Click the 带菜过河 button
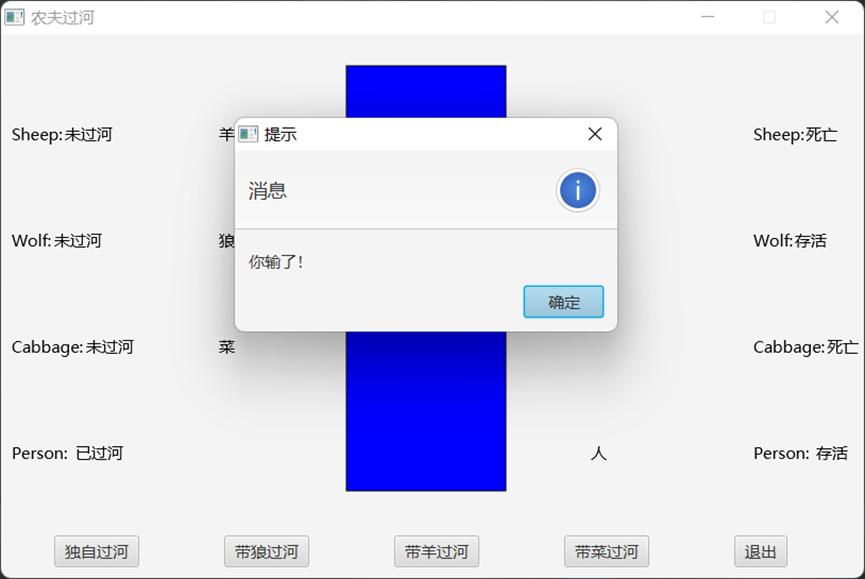The height and width of the screenshot is (579, 865). (x=606, y=551)
